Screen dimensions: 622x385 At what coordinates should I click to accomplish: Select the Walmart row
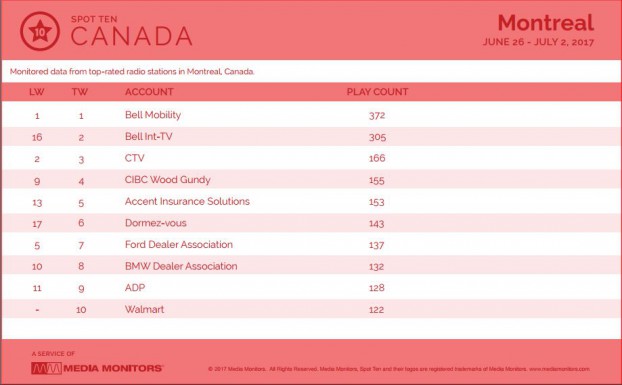tap(311, 309)
